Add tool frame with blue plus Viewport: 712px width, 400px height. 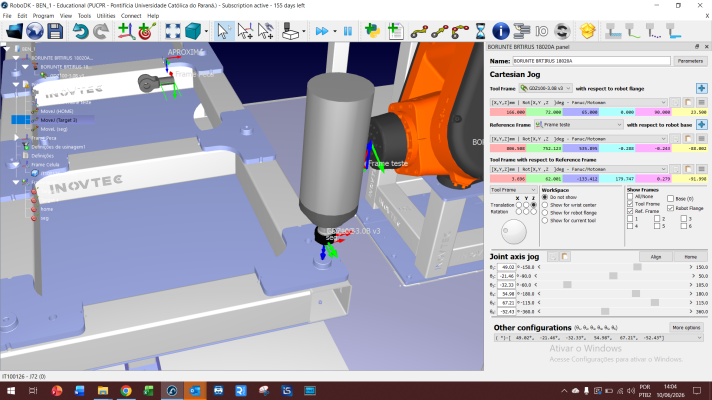click(x=702, y=89)
